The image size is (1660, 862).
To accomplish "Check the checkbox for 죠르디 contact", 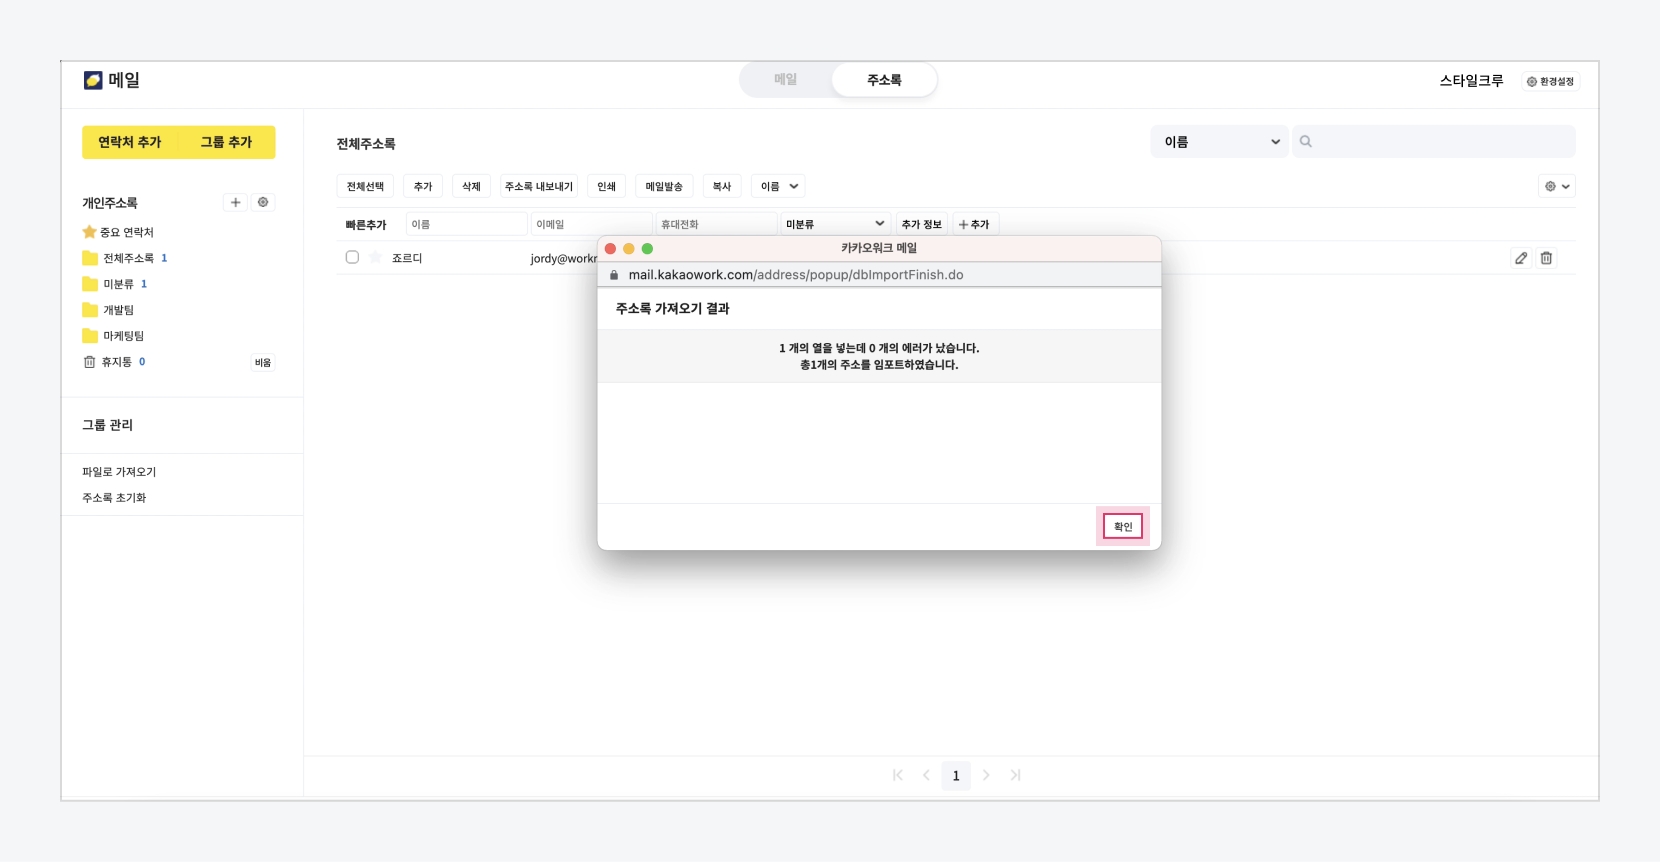I will [x=352, y=258].
